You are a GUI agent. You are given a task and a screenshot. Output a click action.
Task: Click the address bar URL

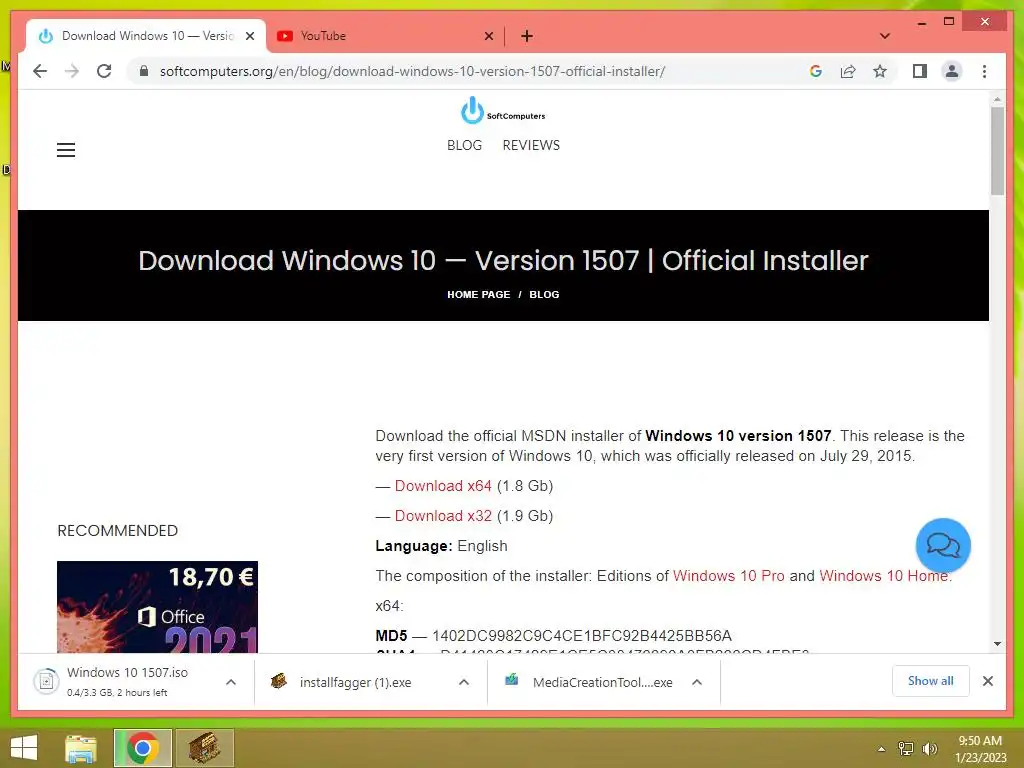click(x=412, y=71)
